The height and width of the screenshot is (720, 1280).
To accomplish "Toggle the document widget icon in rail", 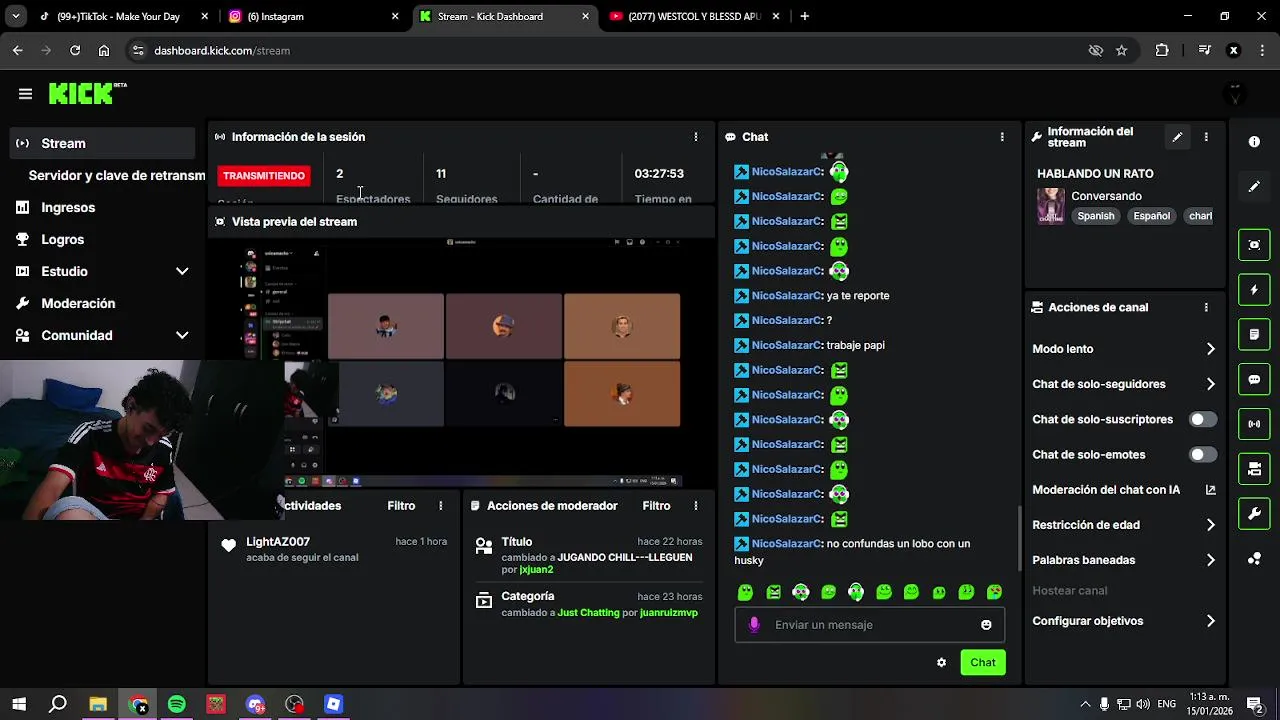I will point(1254,335).
